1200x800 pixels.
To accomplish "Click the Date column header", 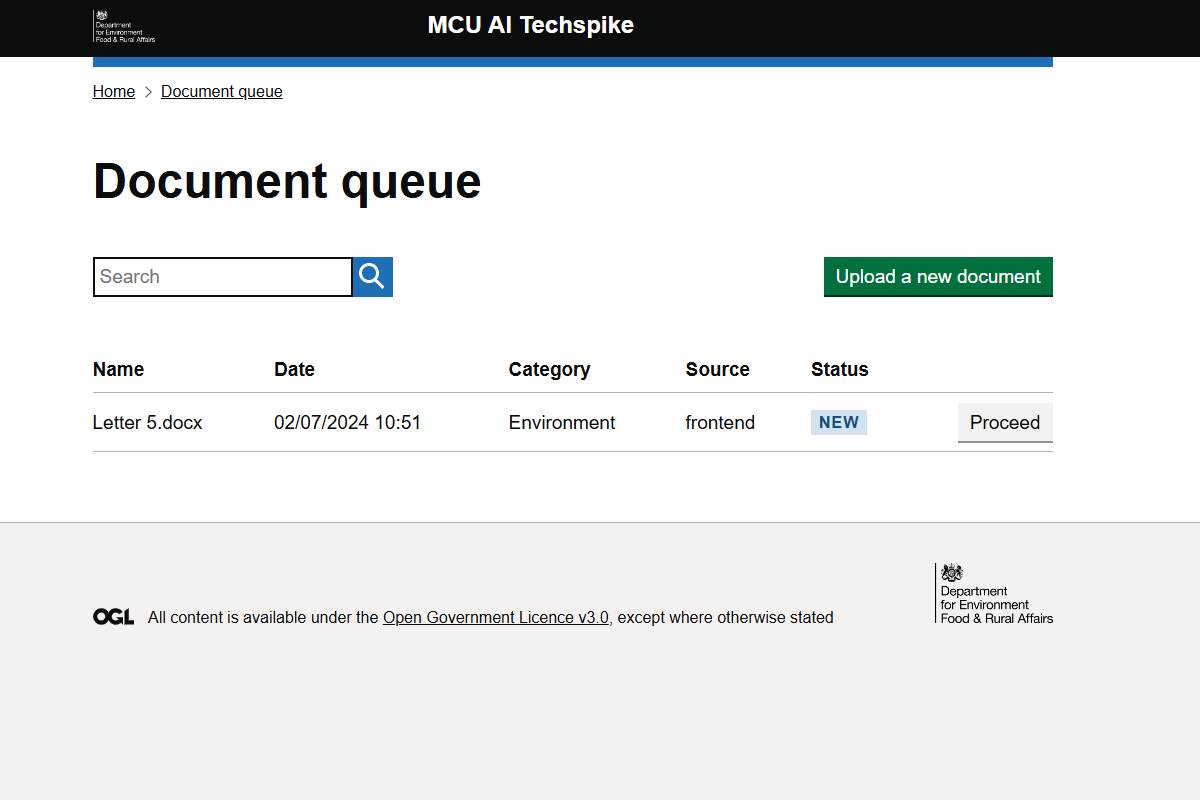I will point(294,369).
